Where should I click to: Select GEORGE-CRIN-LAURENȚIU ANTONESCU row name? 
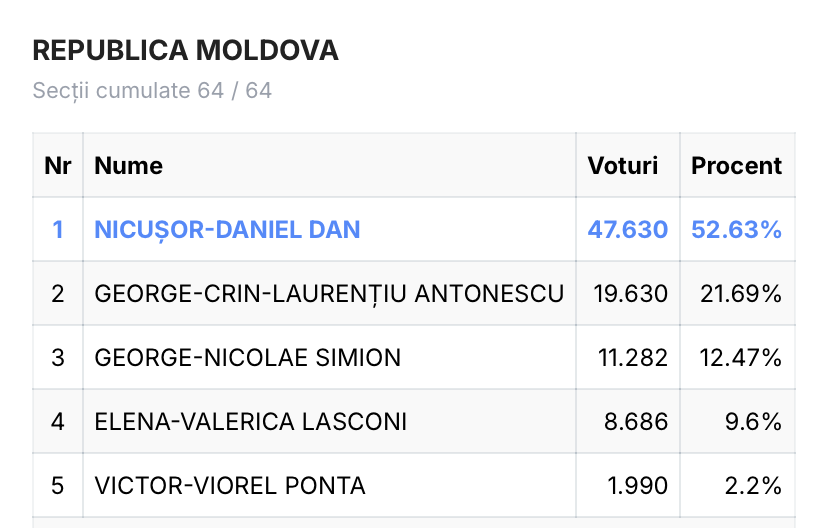pyautogui.click(x=329, y=294)
